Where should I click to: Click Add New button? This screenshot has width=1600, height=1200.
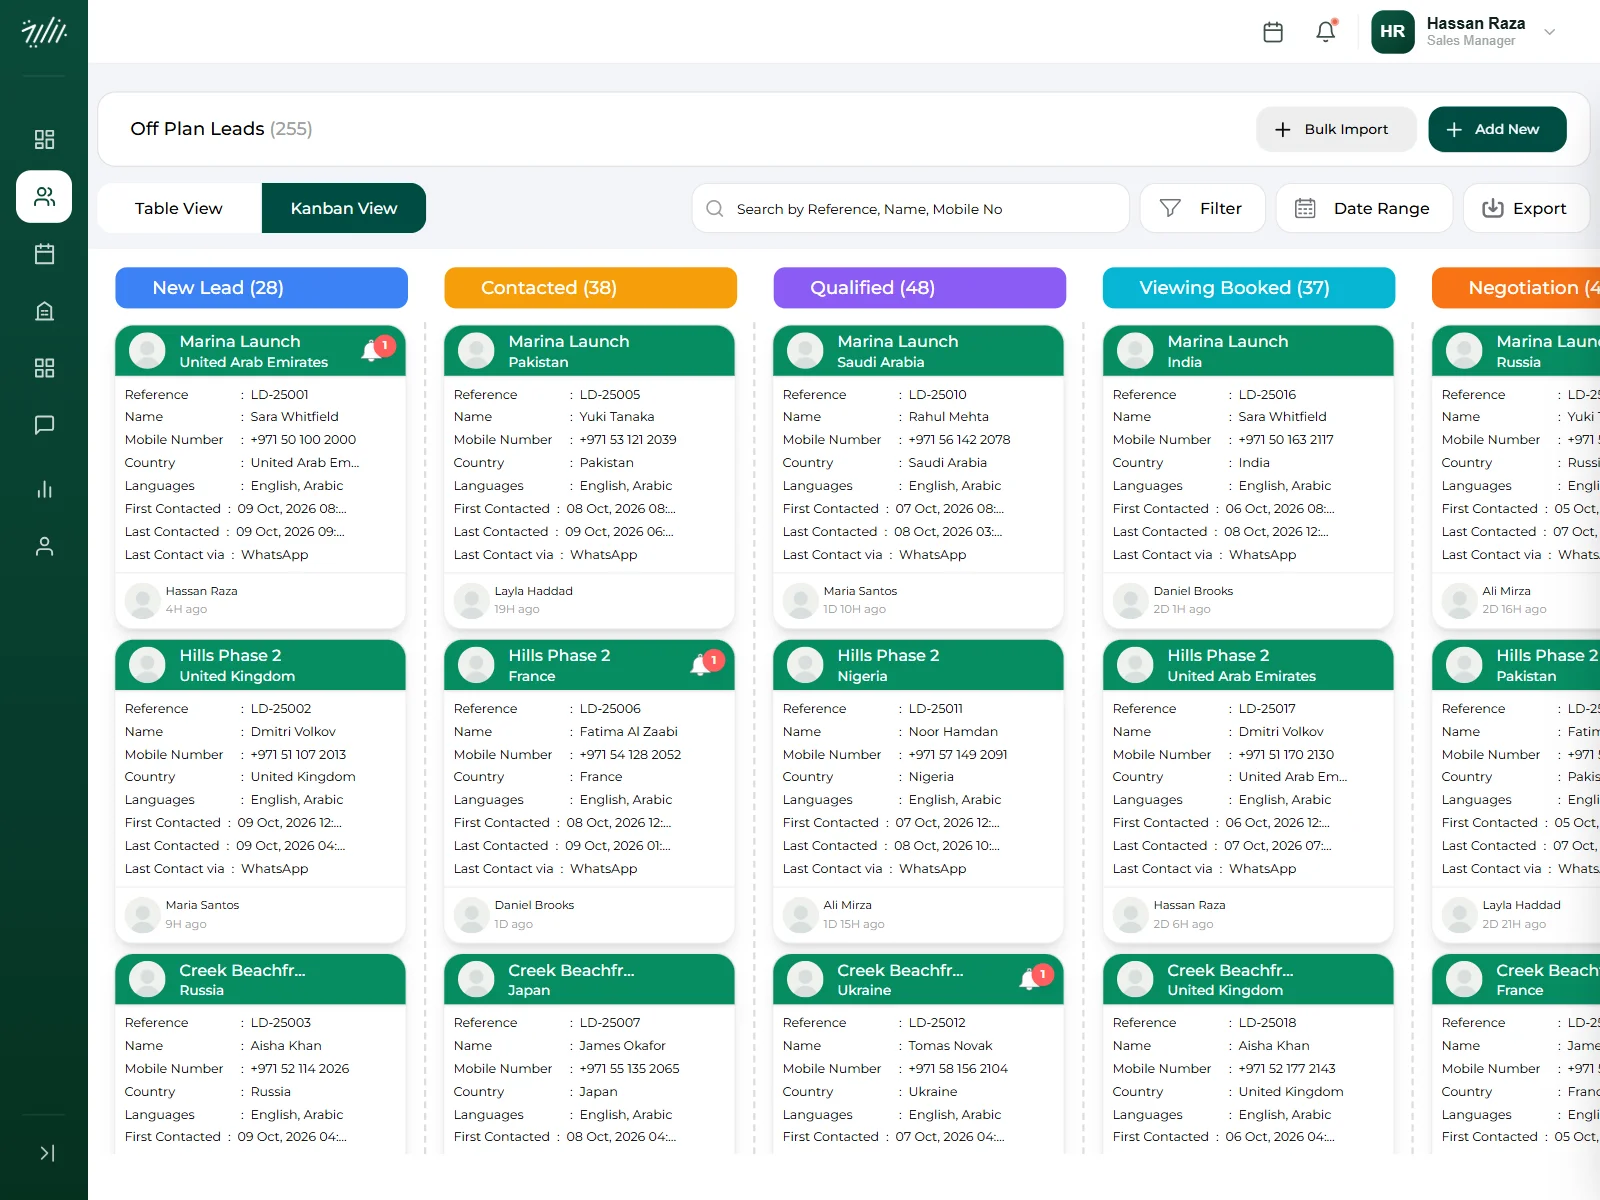[1497, 129]
